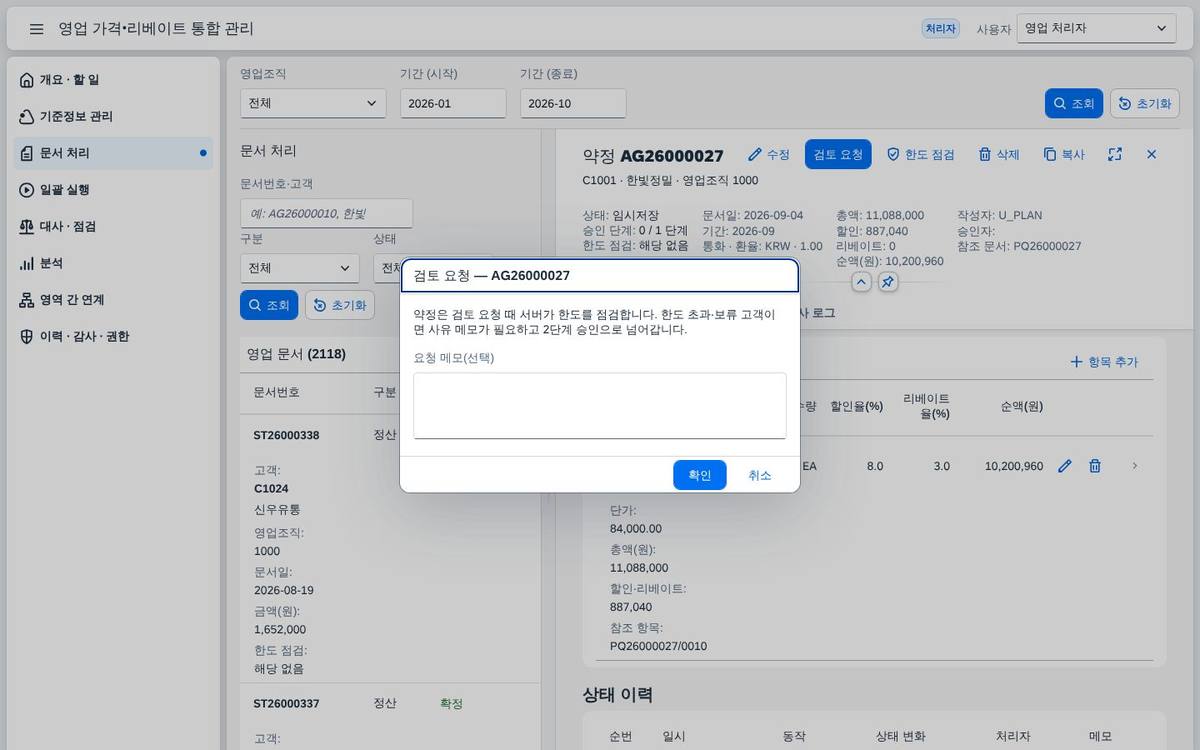This screenshot has width=1200, height=750.
Task: Expand the 상태 filter dropdown
Action: pyautogui.click(x=387, y=268)
